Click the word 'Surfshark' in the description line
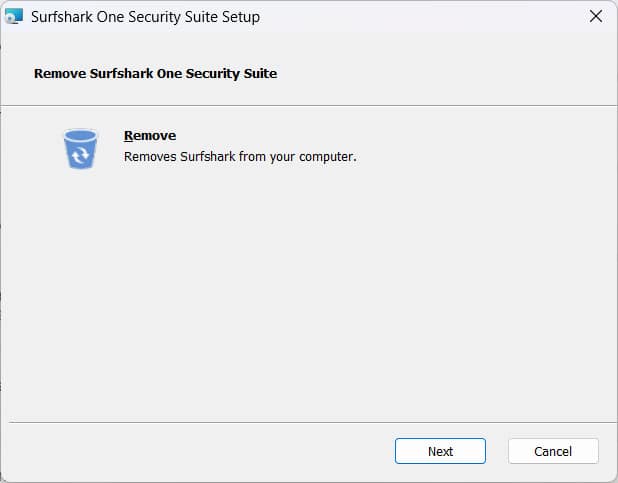The height and width of the screenshot is (483, 618). point(208,157)
